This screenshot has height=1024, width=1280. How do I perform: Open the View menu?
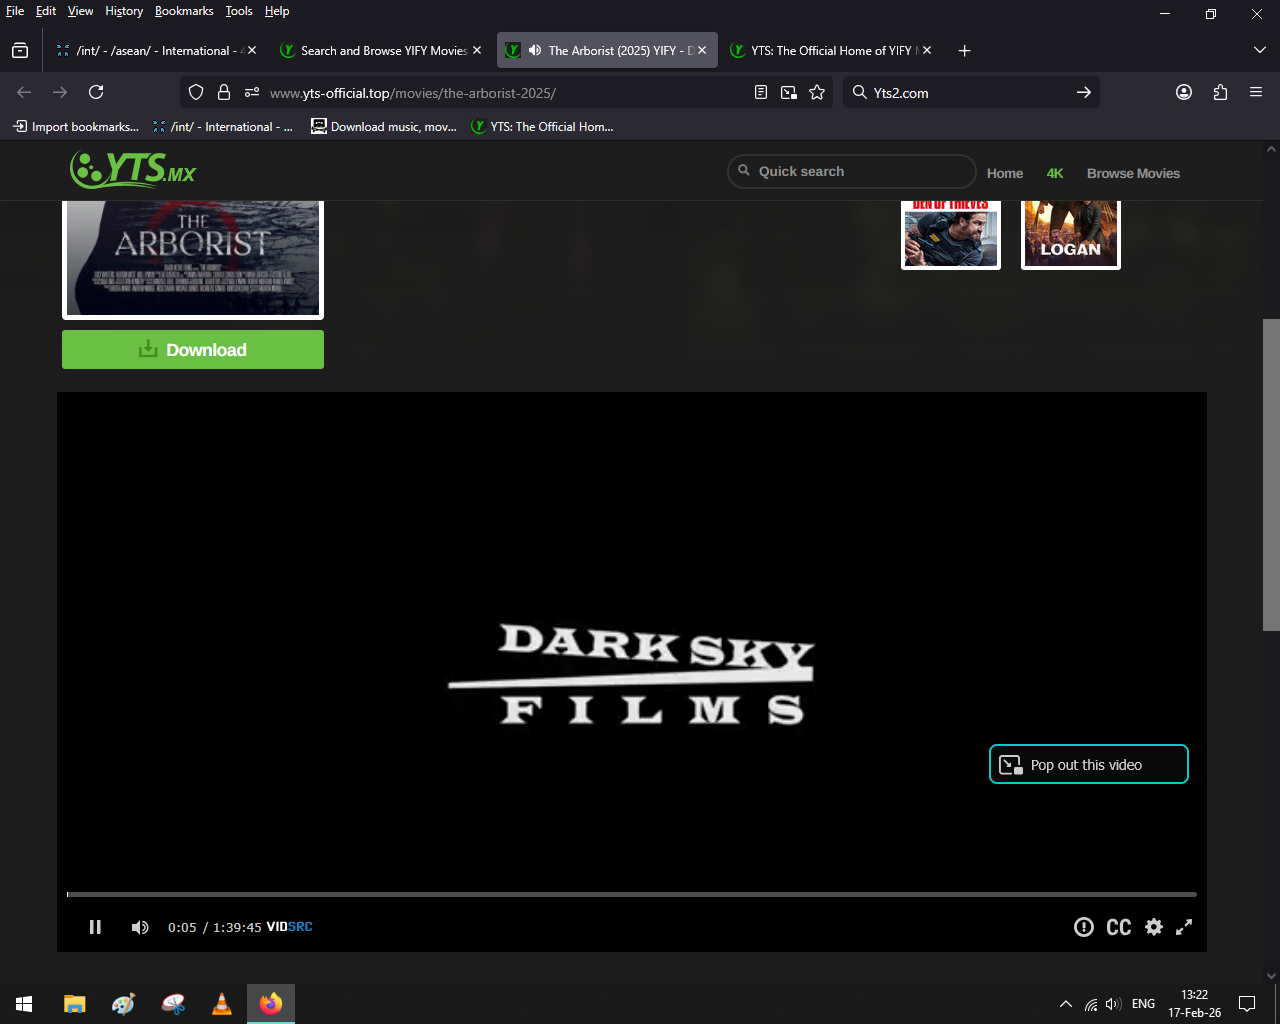pyautogui.click(x=80, y=11)
